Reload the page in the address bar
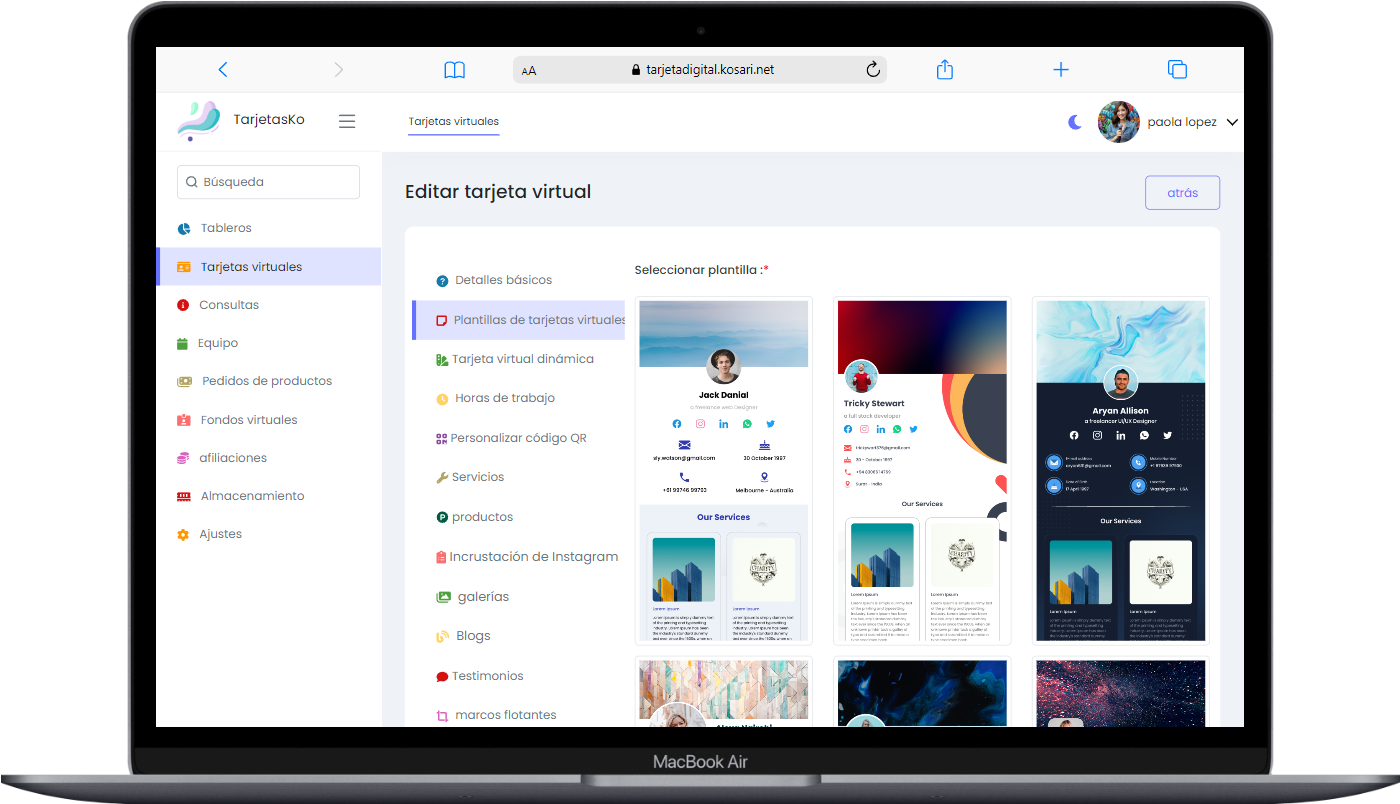Viewport: 1400px width, 804px height. 872,70
